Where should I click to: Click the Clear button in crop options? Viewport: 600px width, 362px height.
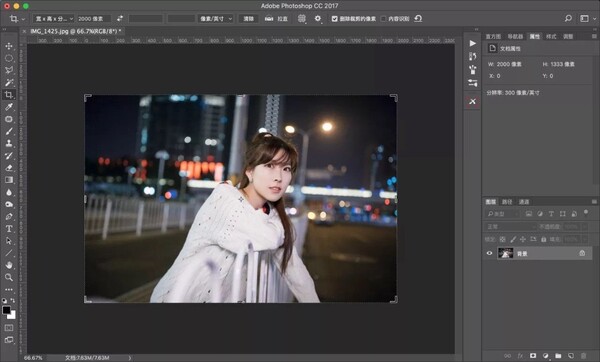[248, 19]
